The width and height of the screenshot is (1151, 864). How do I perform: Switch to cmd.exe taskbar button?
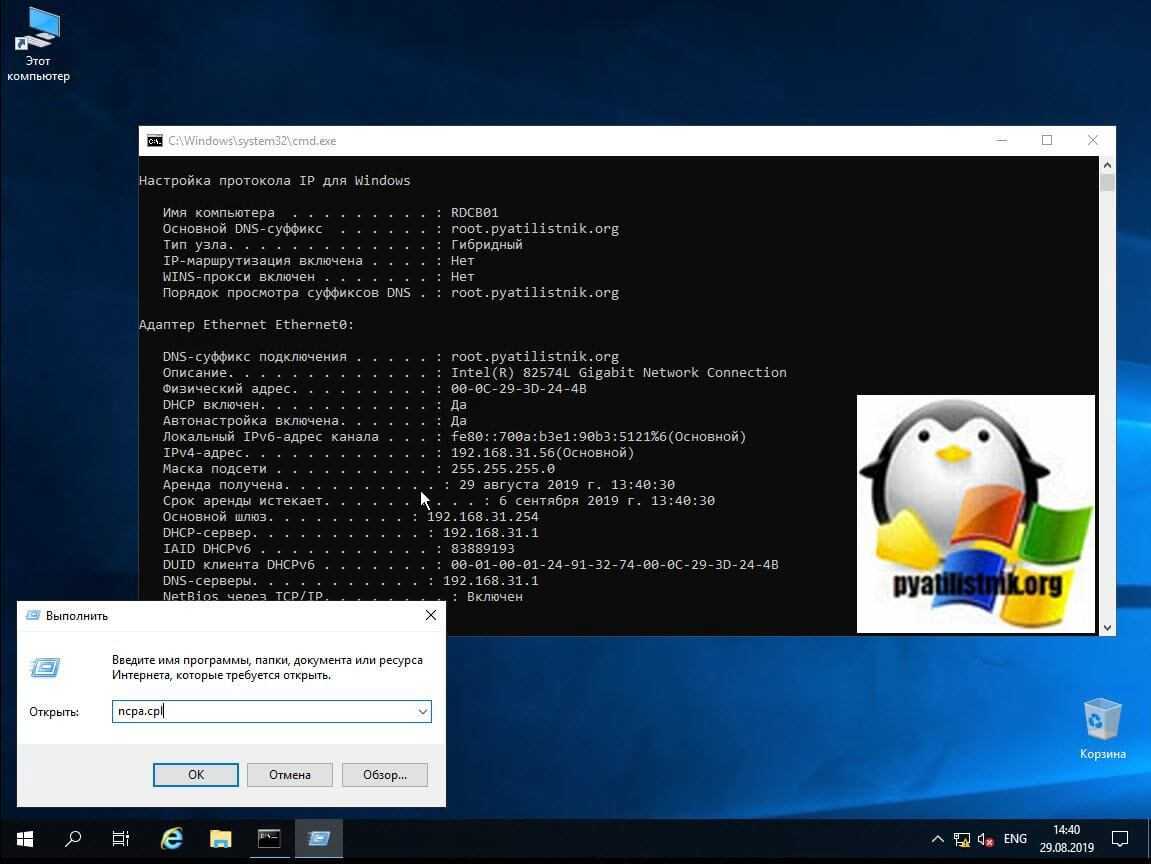tap(269, 838)
